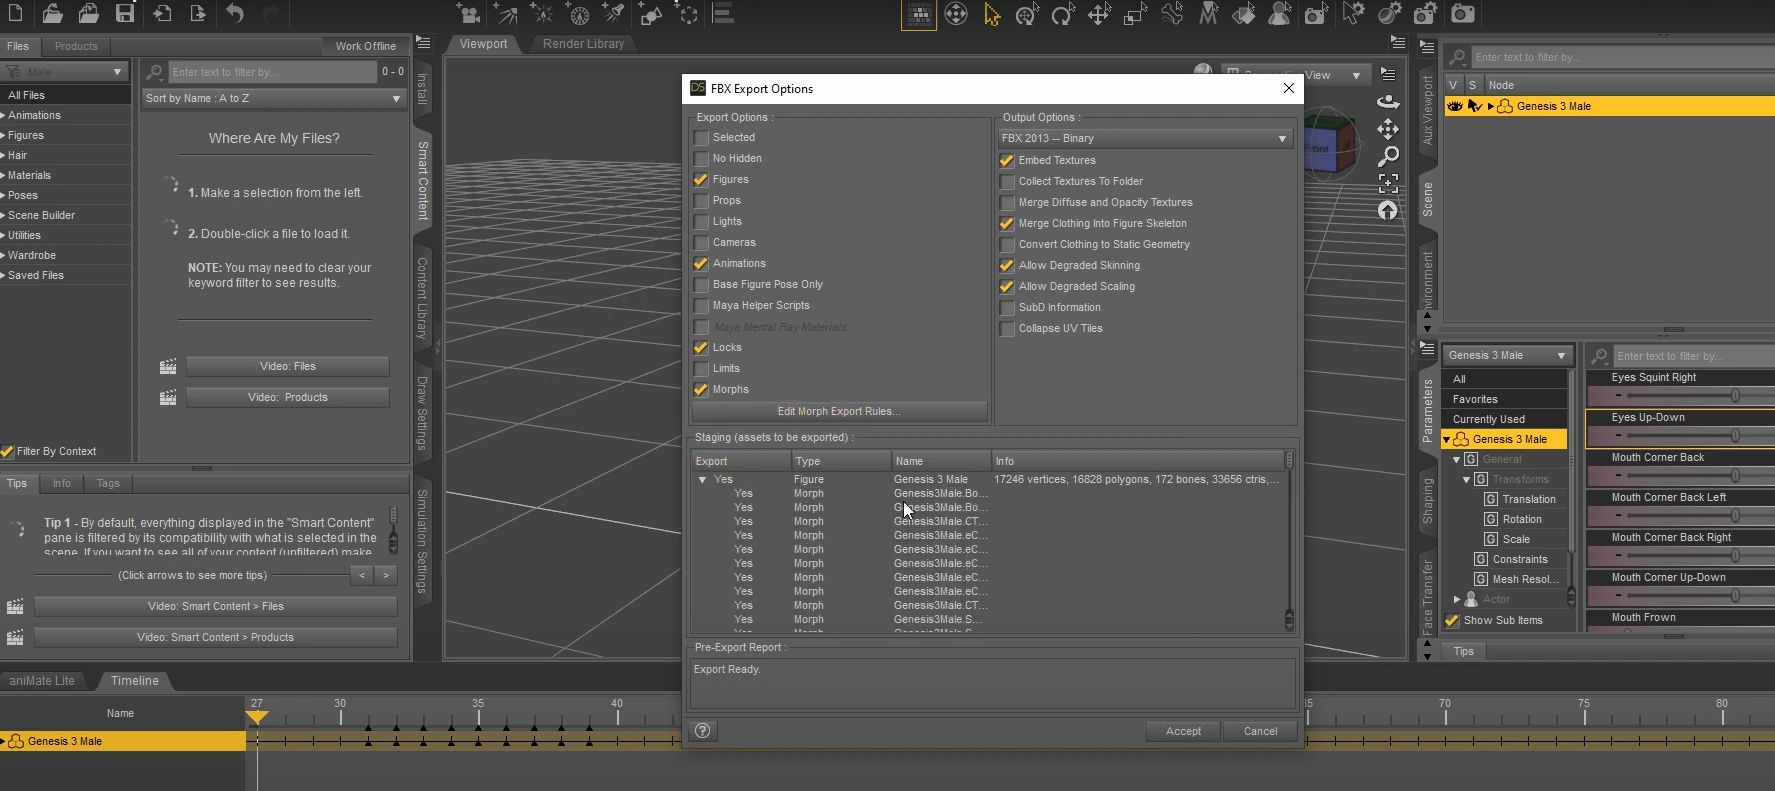Screen dimensions: 1775x791
Task: Toggle Filter By Context checkbox
Action: (7, 452)
